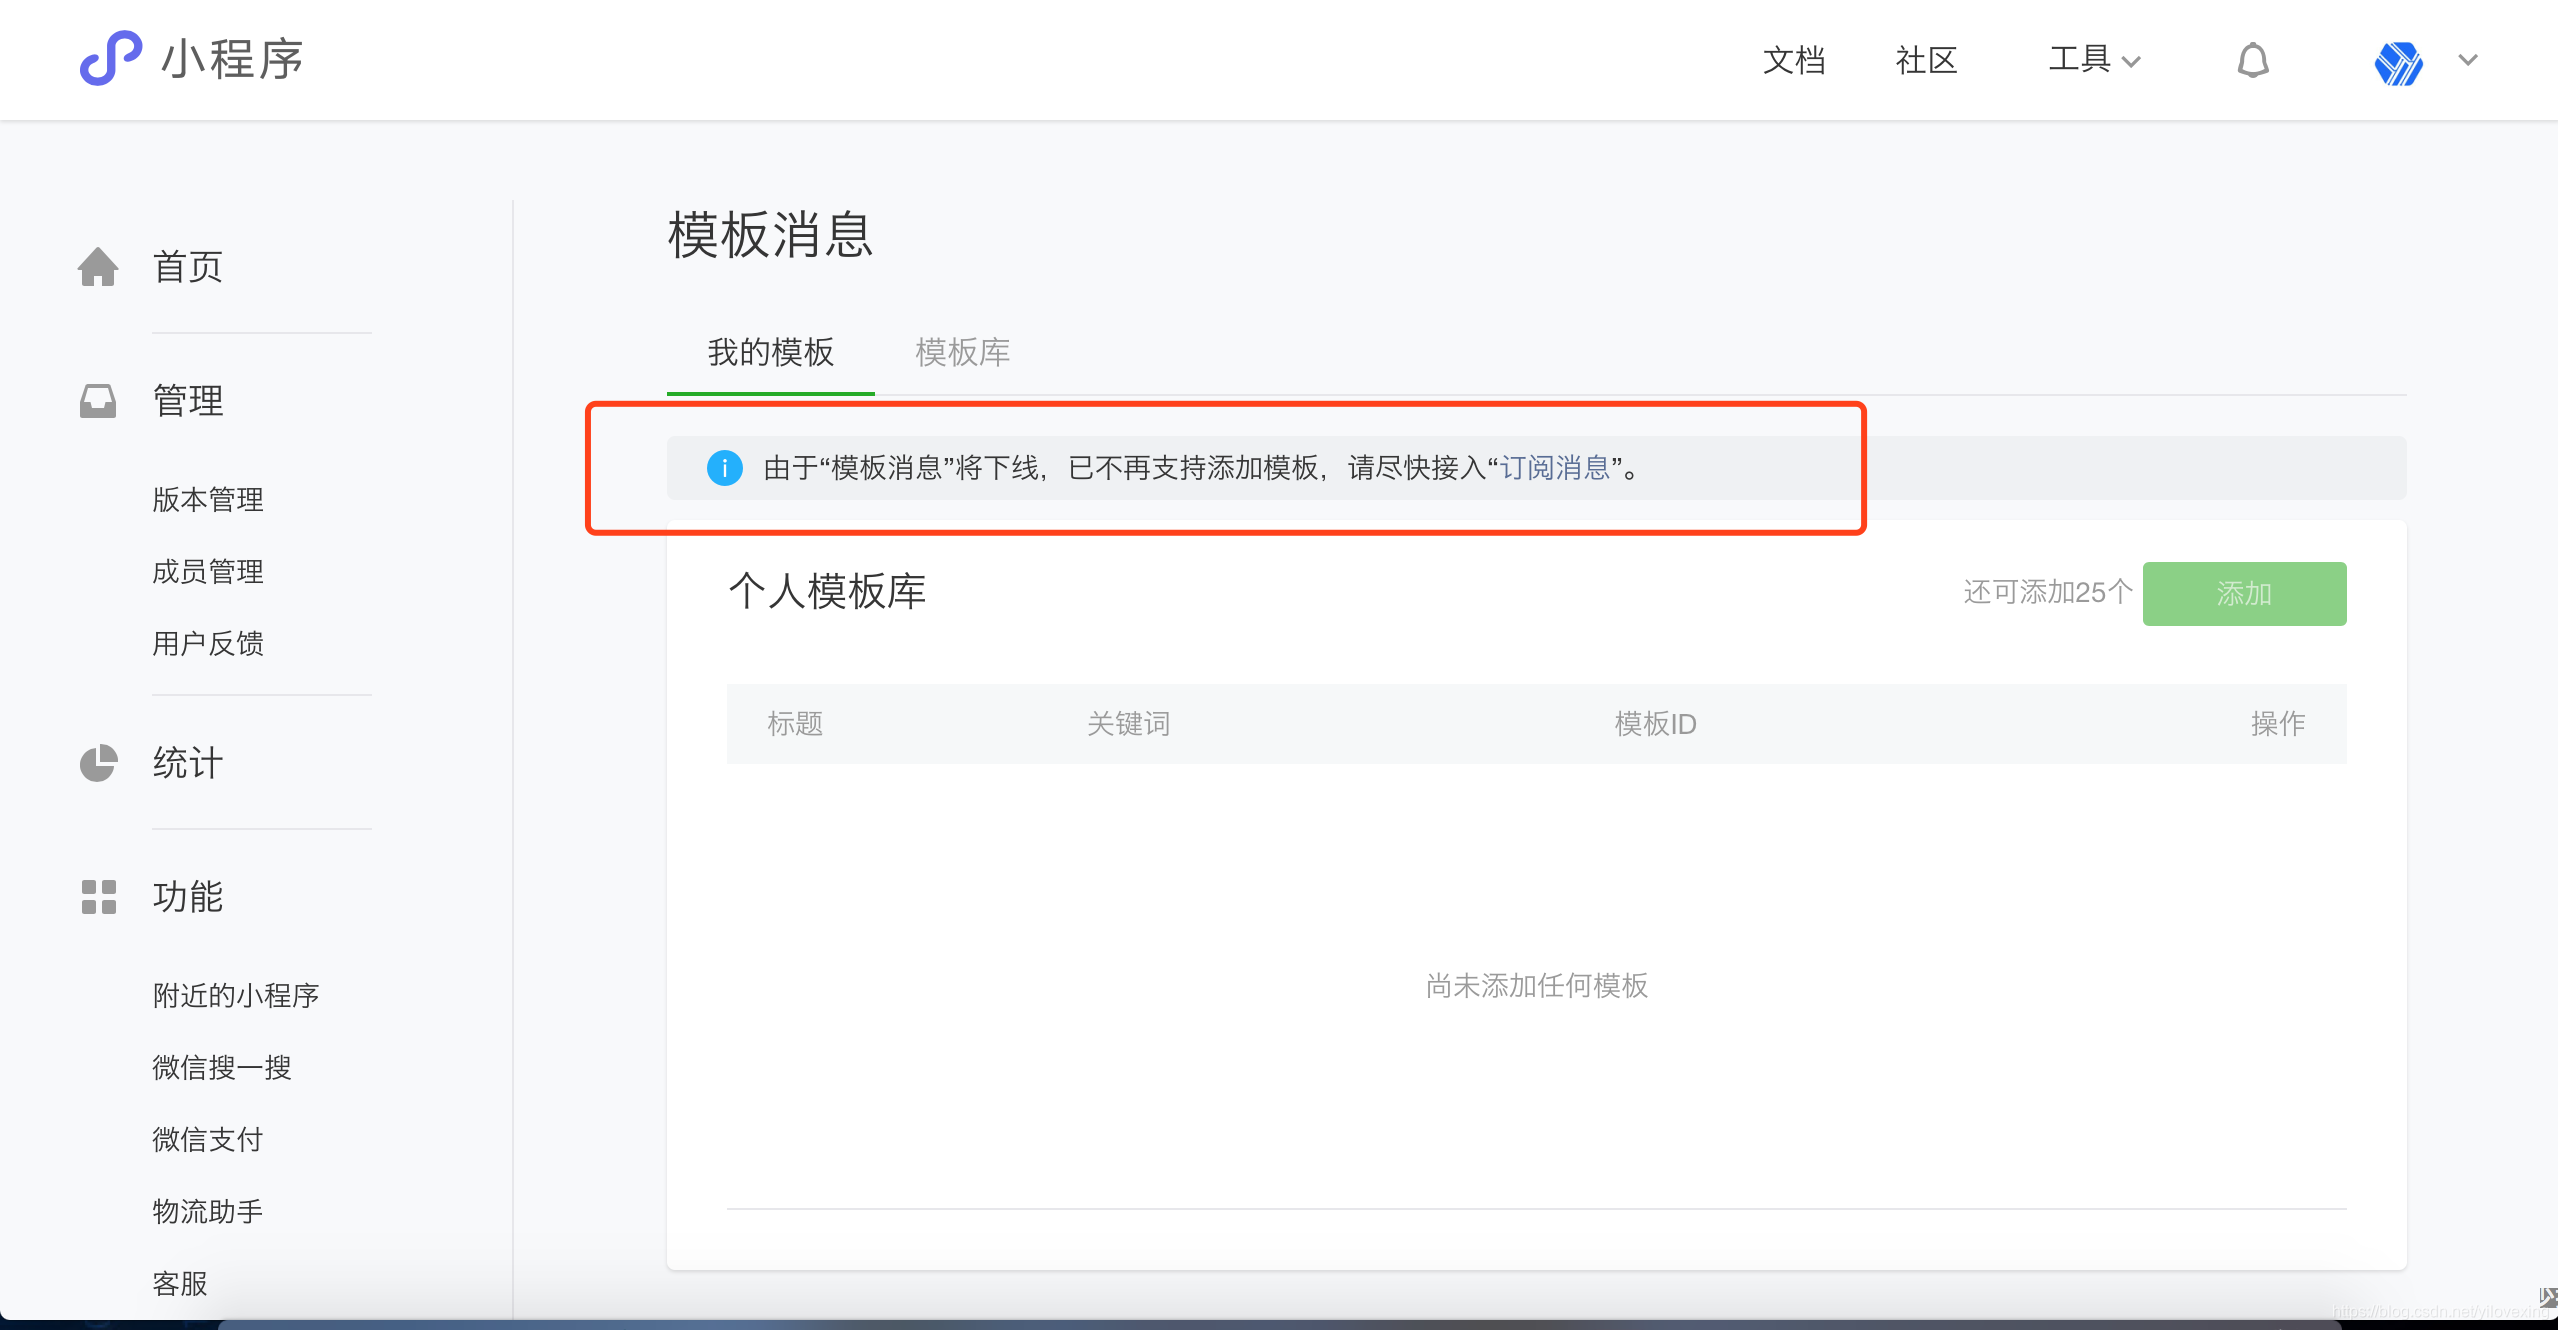
Task: Click the 操作 column header
Action: tap(2278, 724)
